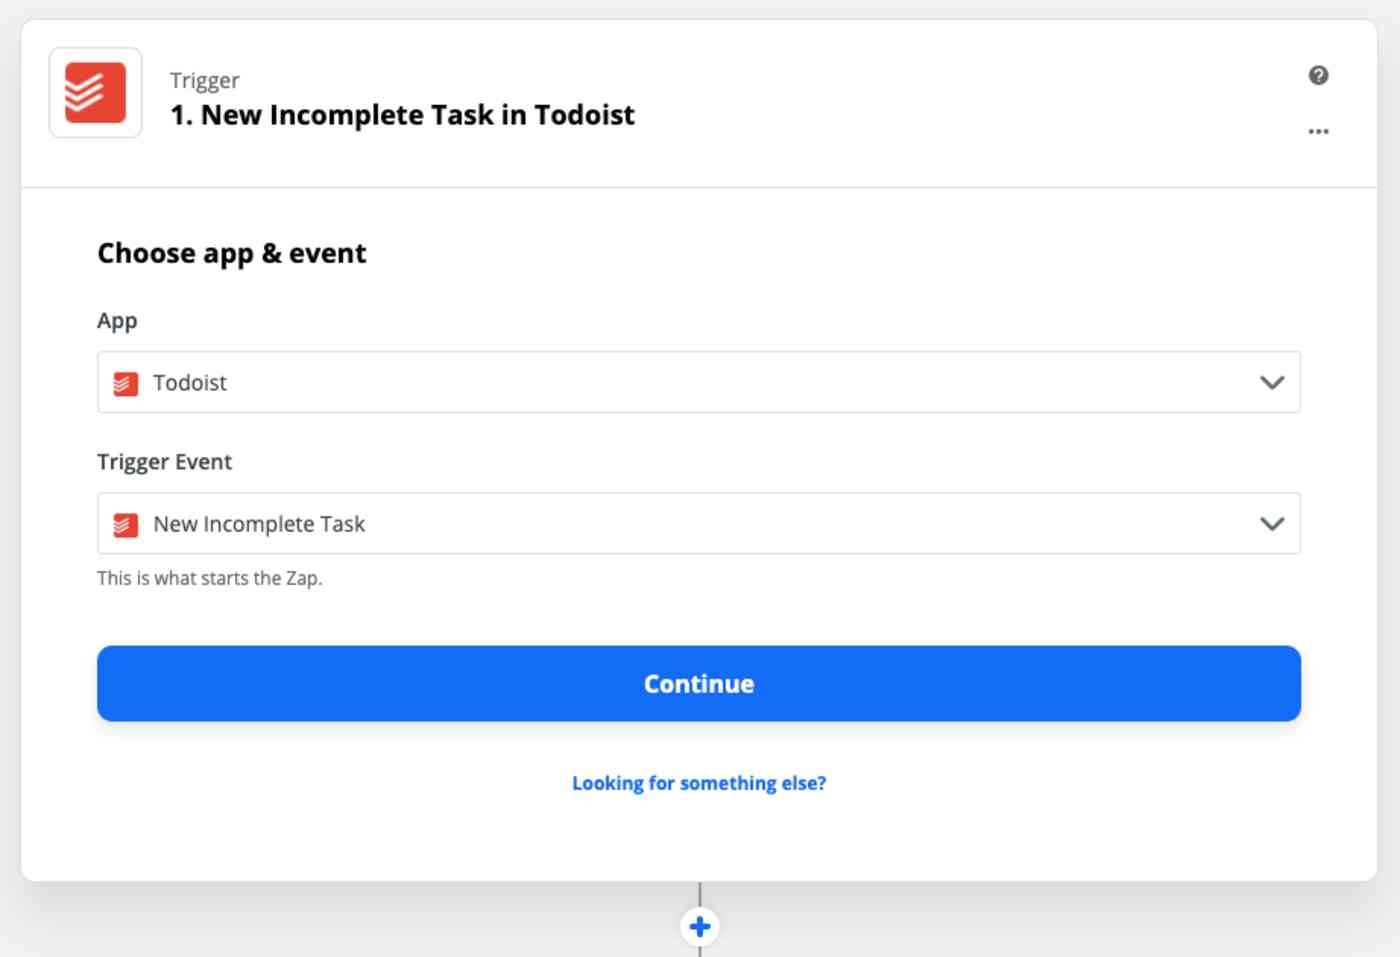Expand the Trigger Event dropdown chevron

1271,523
